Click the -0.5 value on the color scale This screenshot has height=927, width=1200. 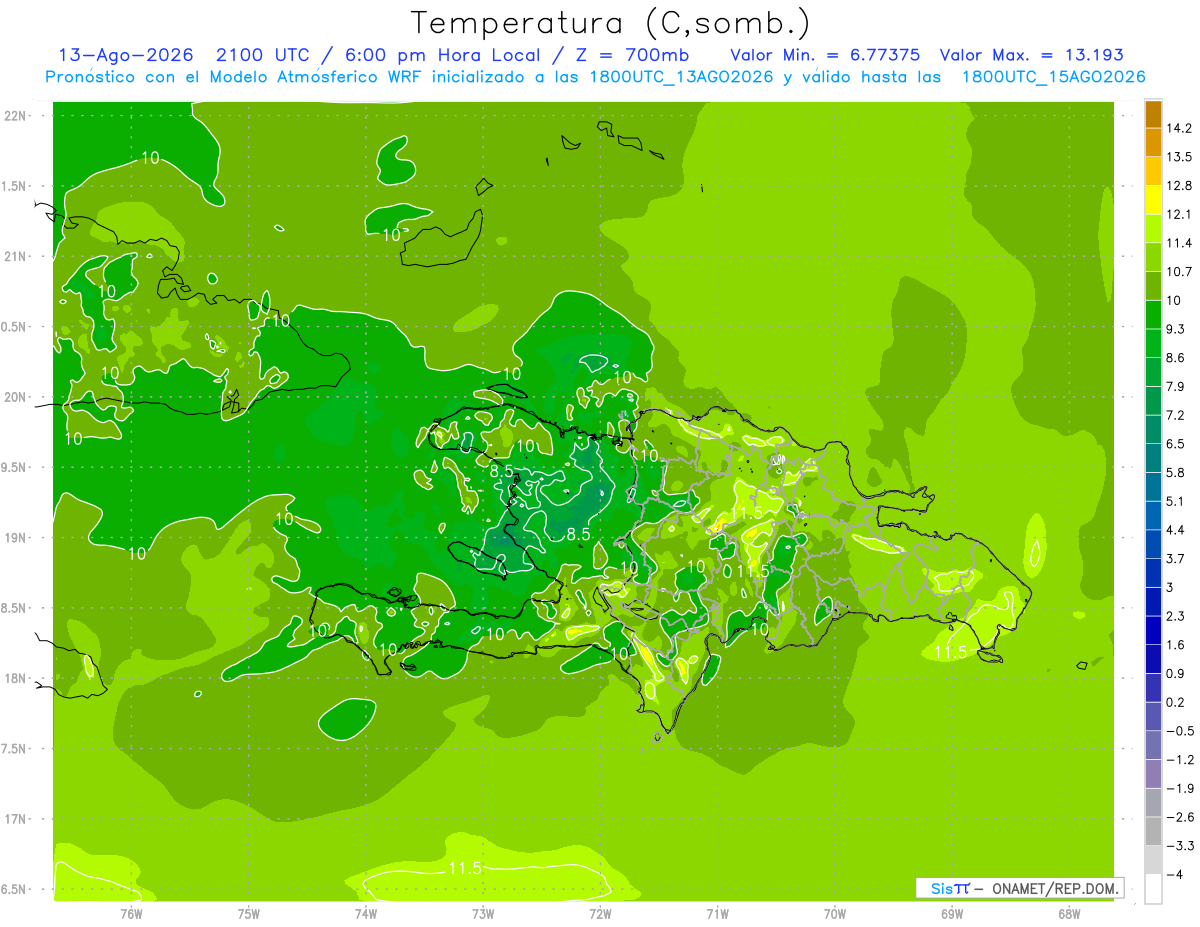point(1179,731)
